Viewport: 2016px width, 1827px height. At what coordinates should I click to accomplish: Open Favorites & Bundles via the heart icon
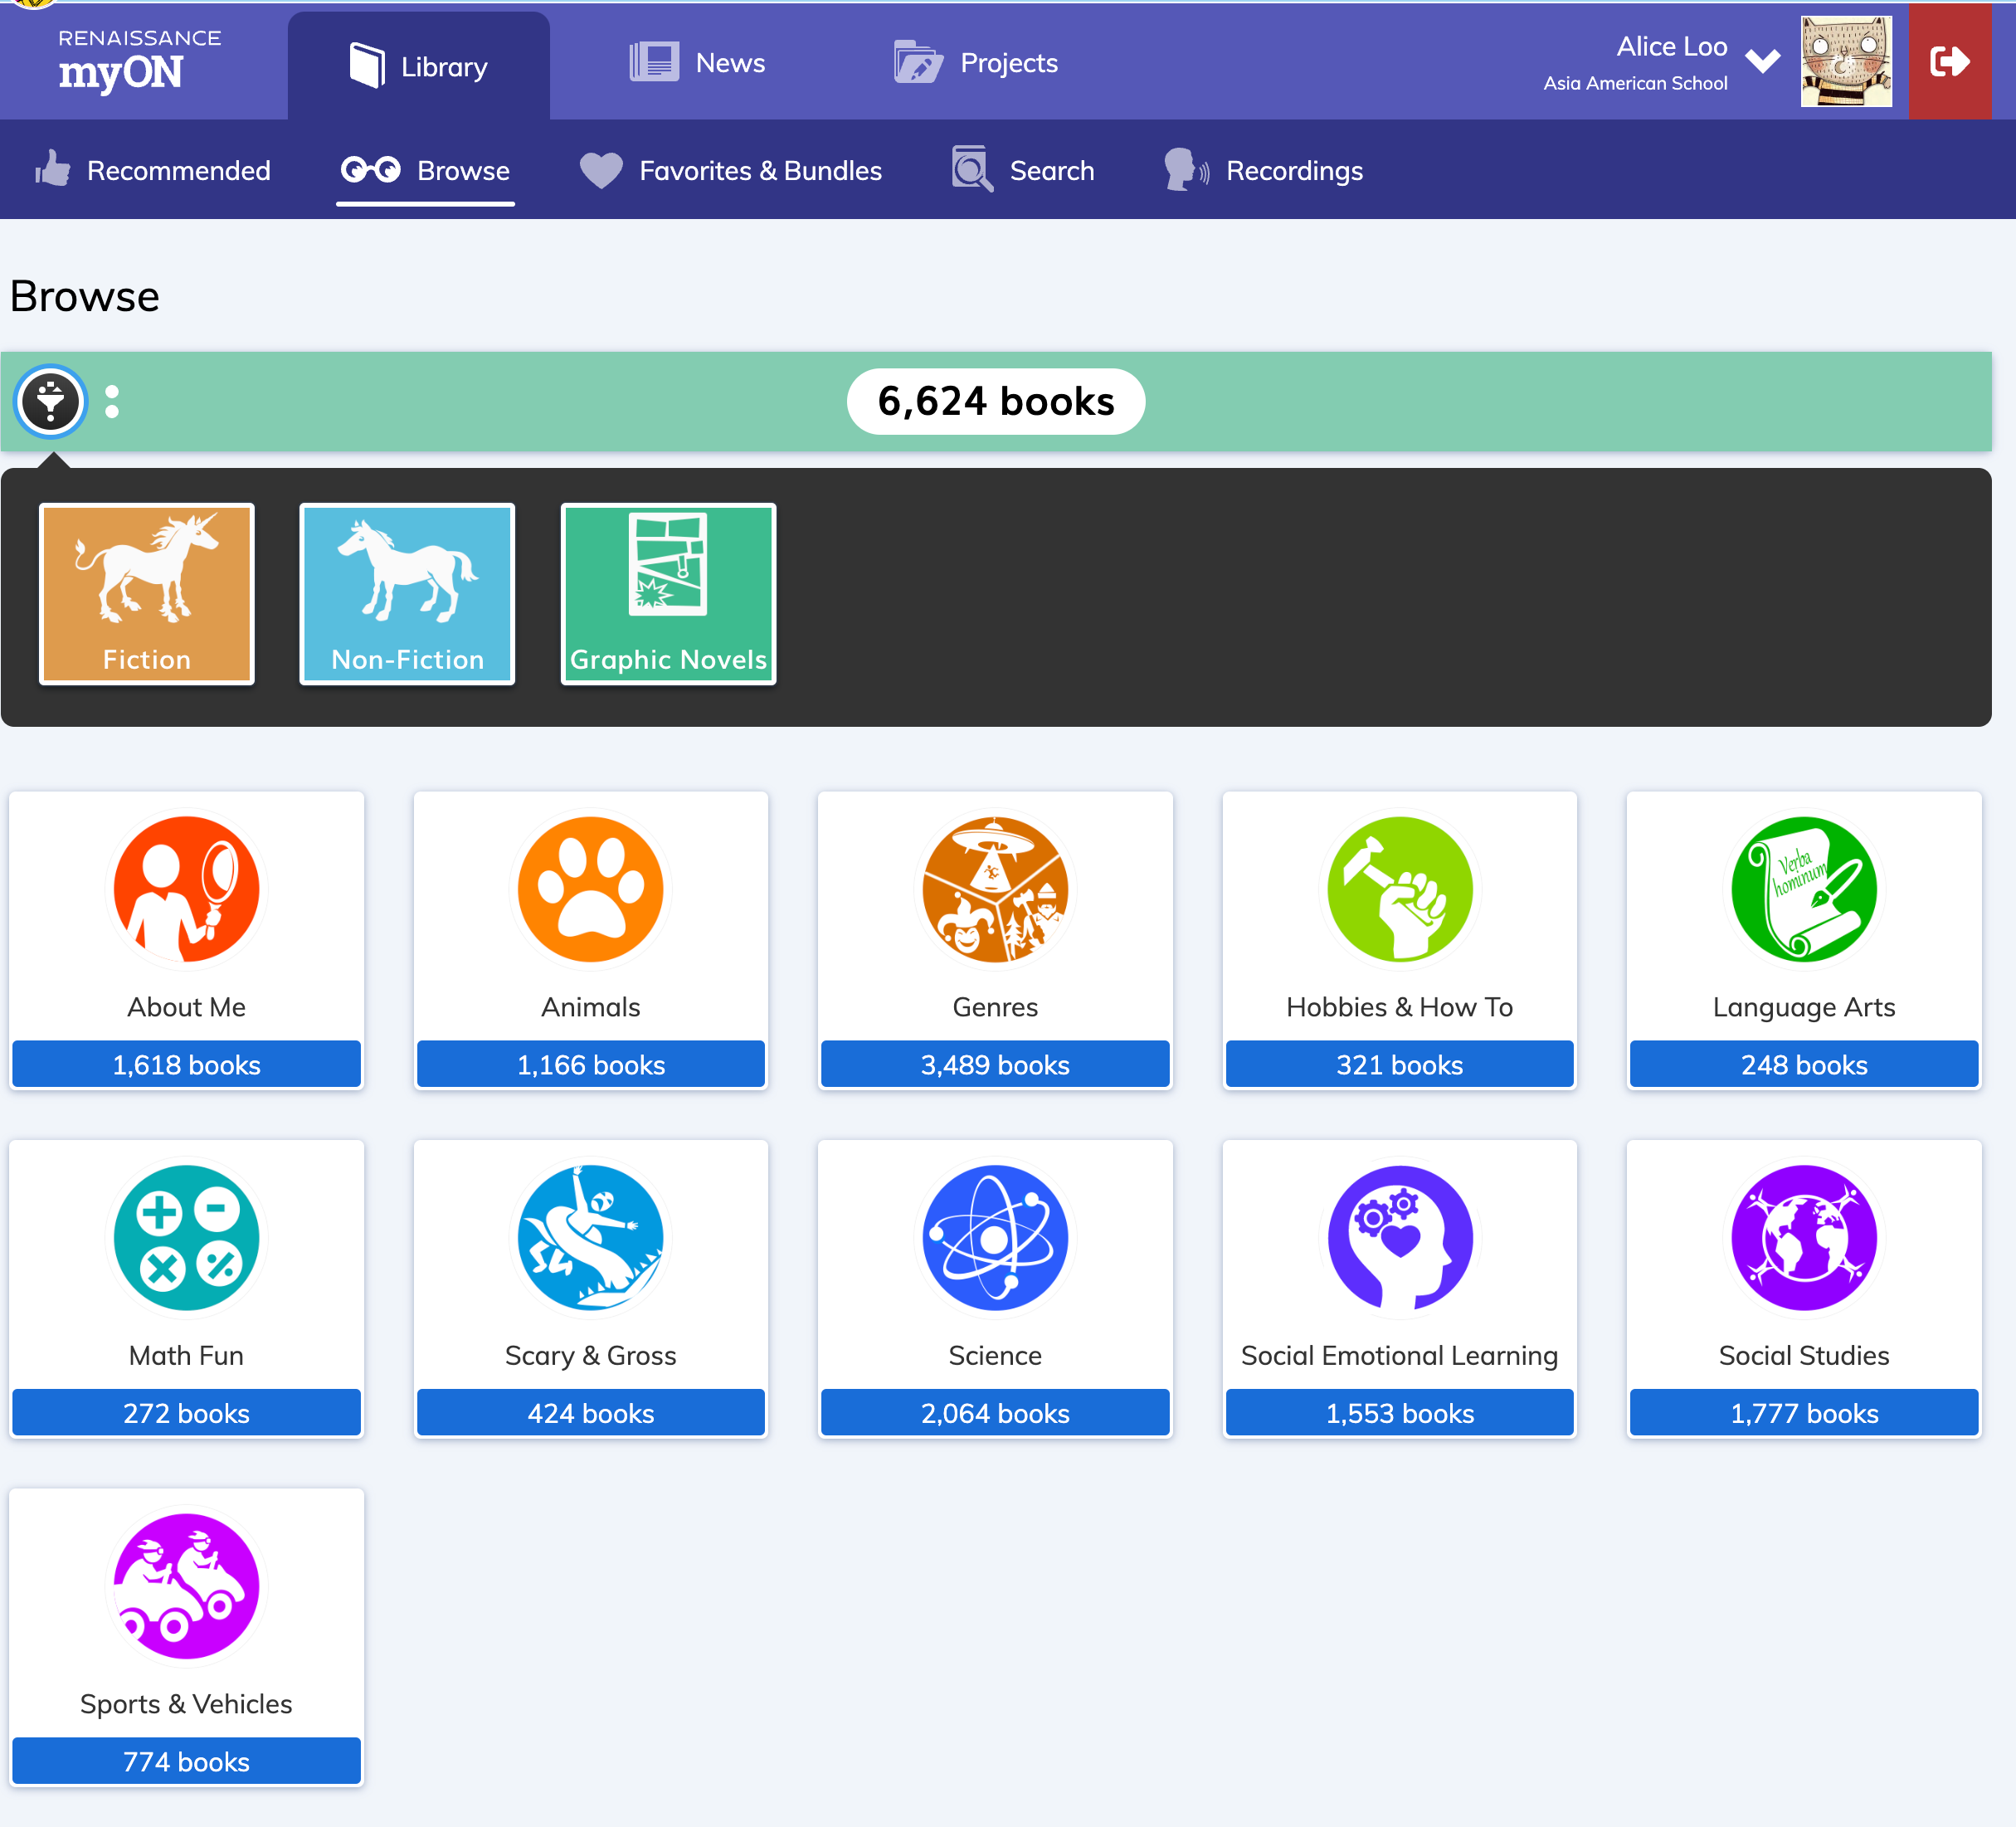pos(601,170)
